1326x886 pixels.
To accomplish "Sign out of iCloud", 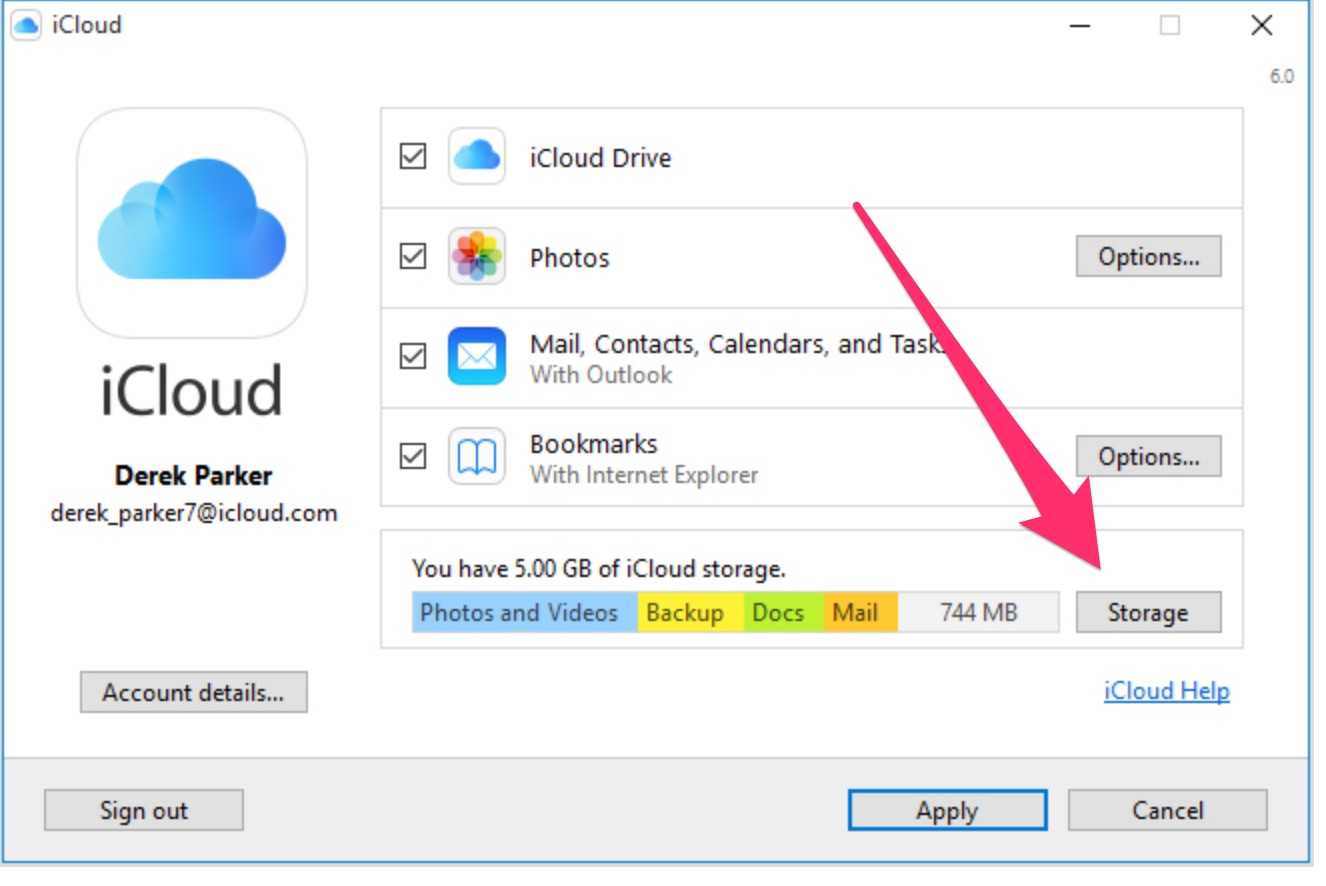I will tap(143, 810).
